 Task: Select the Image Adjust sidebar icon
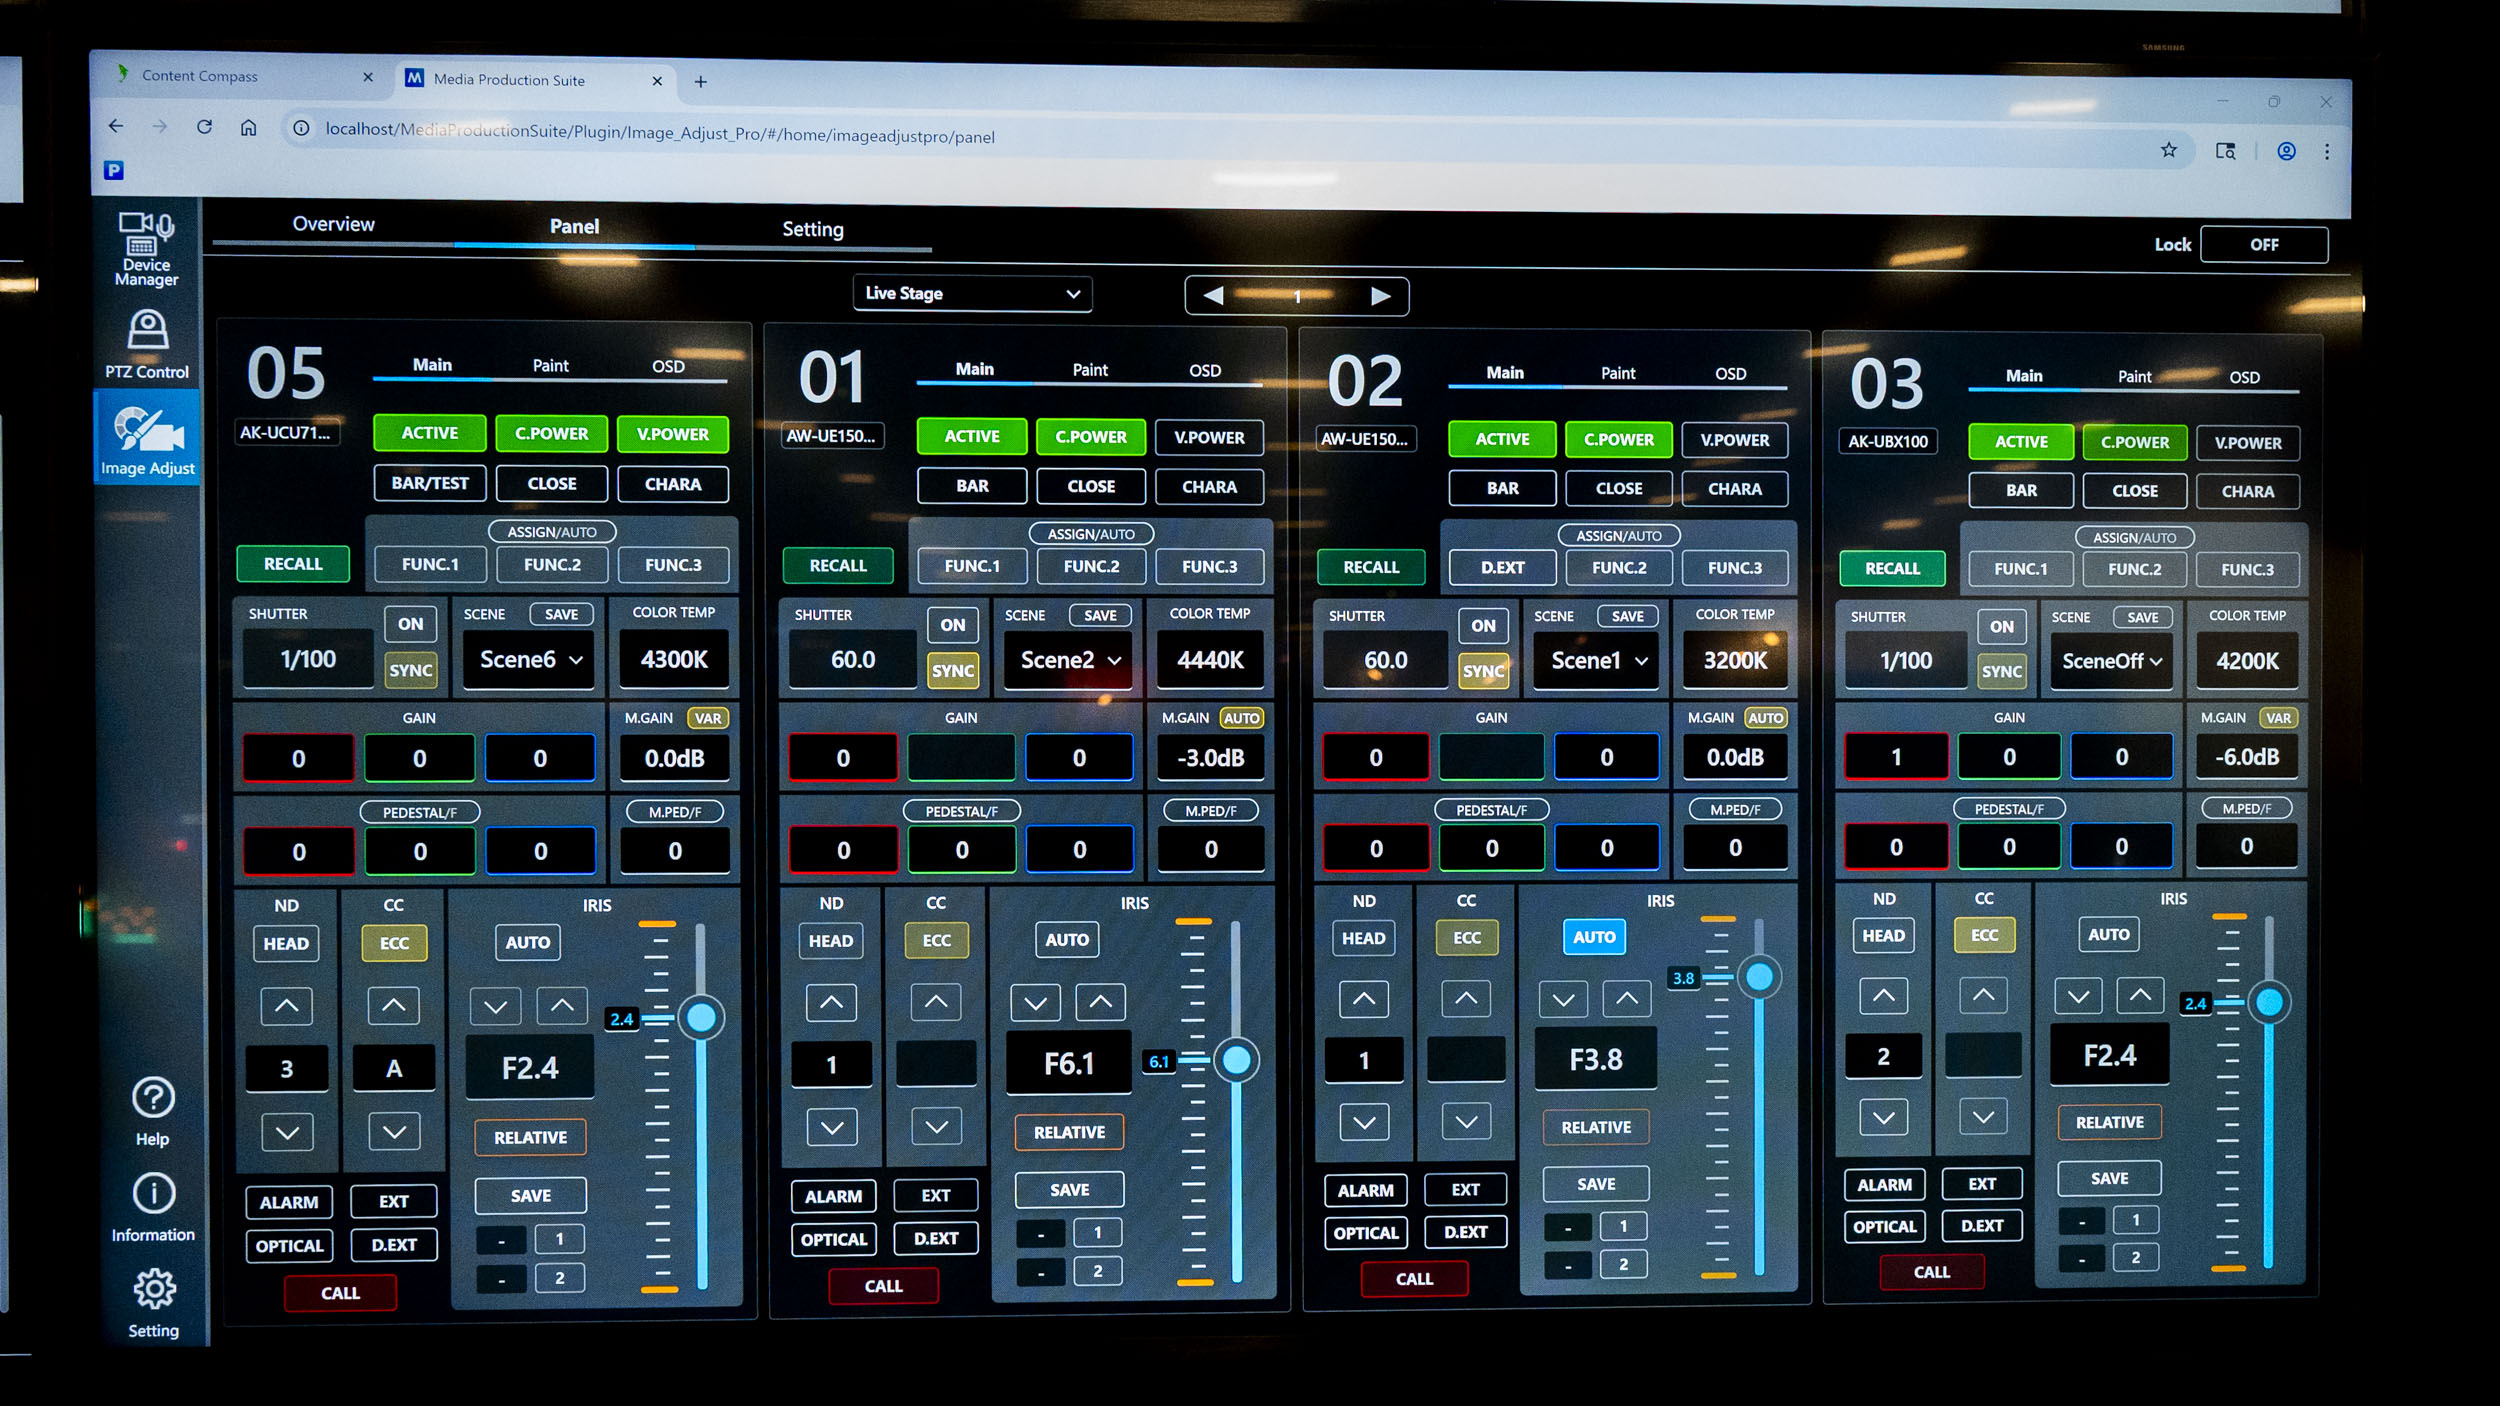[x=148, y=440]
